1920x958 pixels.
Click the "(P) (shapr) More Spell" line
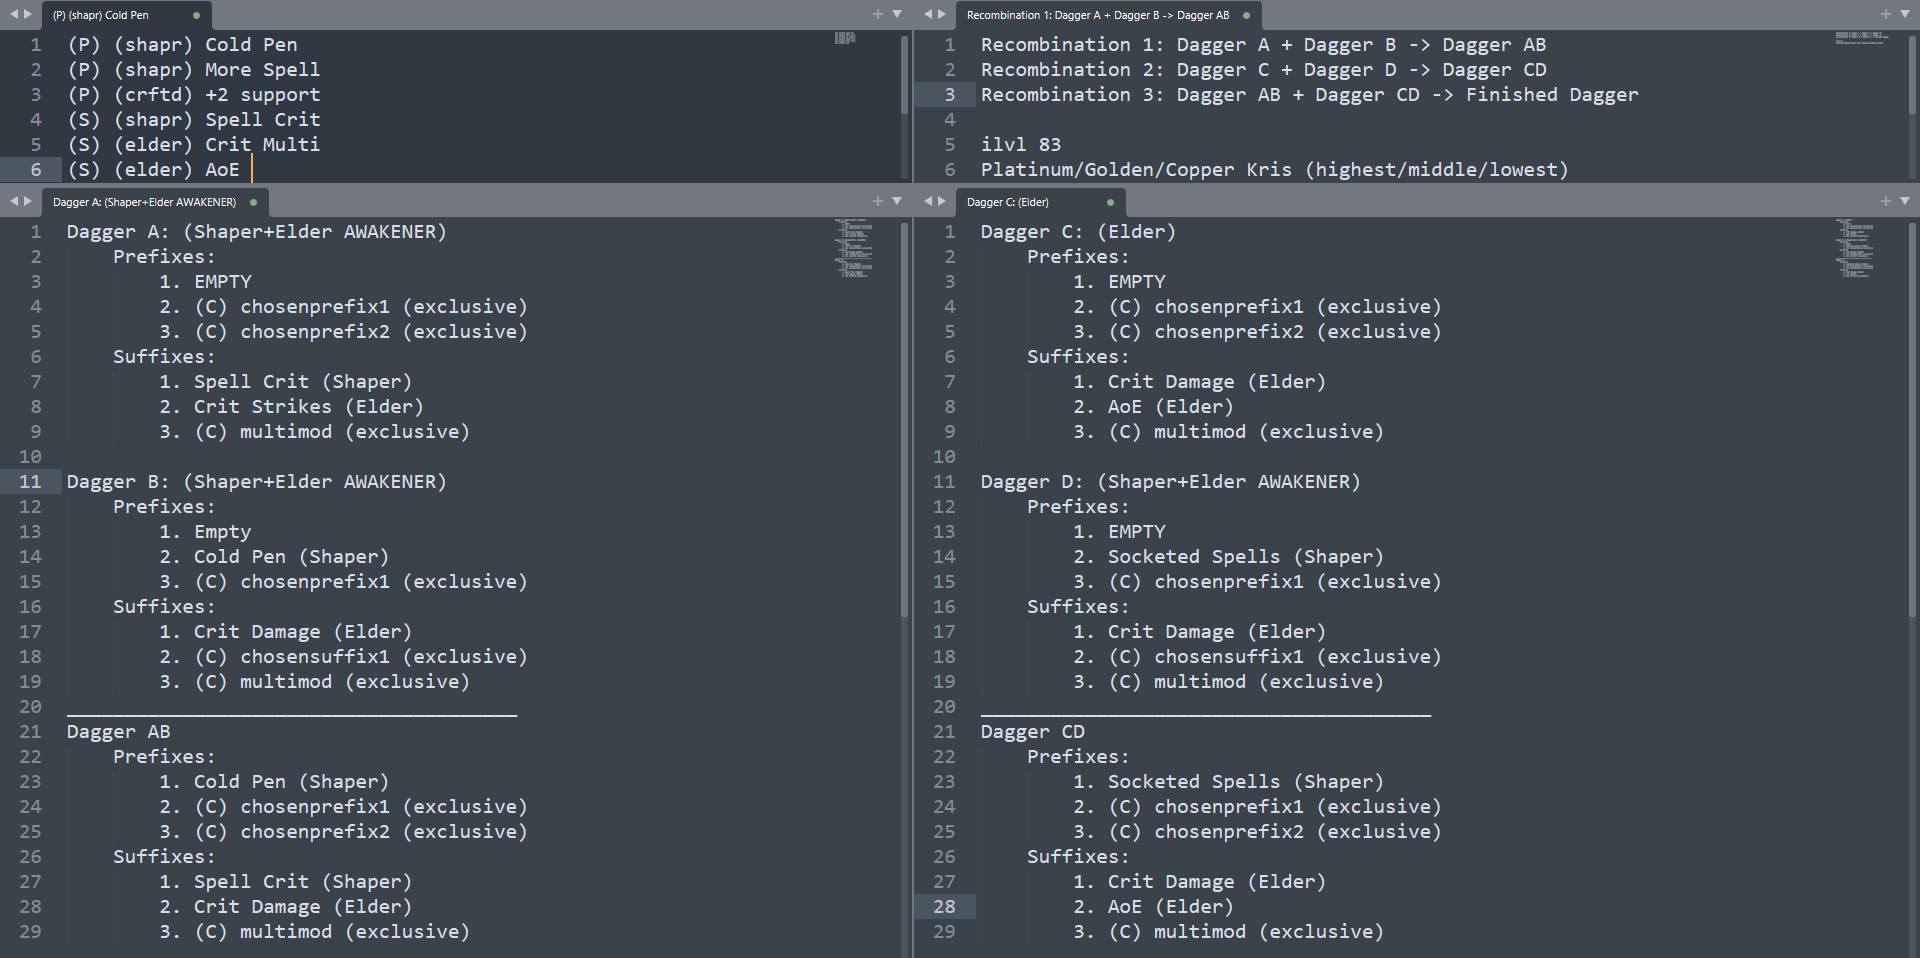194,70
